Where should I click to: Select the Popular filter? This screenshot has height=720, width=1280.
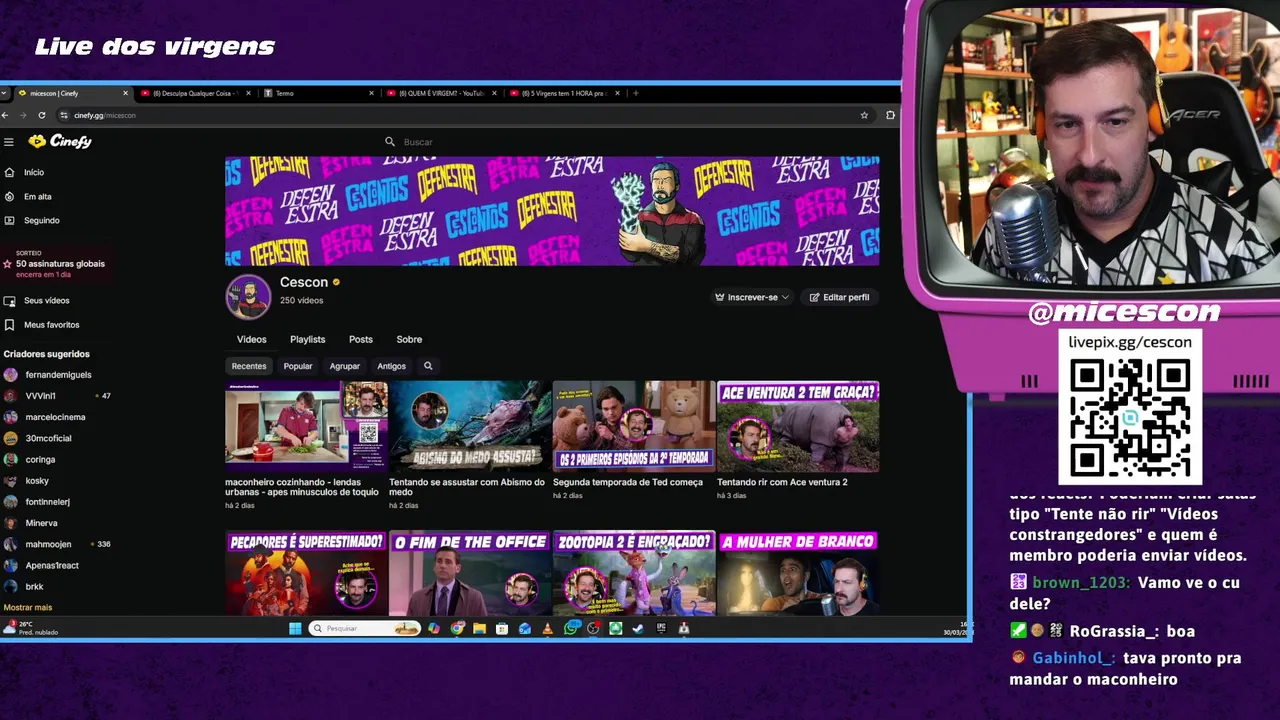point(298,366)
